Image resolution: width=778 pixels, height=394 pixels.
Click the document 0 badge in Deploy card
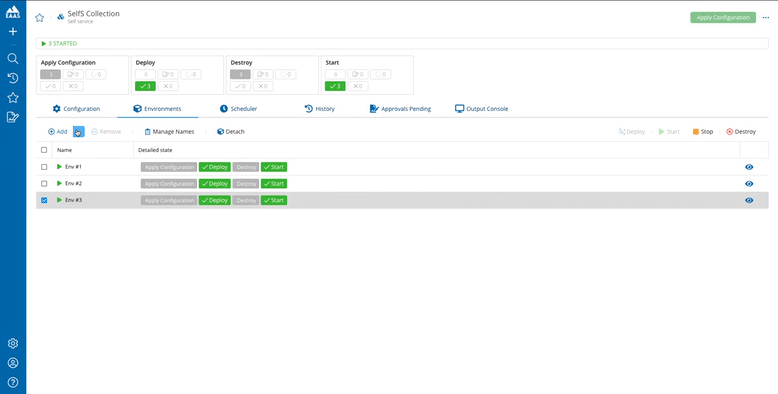168,74
